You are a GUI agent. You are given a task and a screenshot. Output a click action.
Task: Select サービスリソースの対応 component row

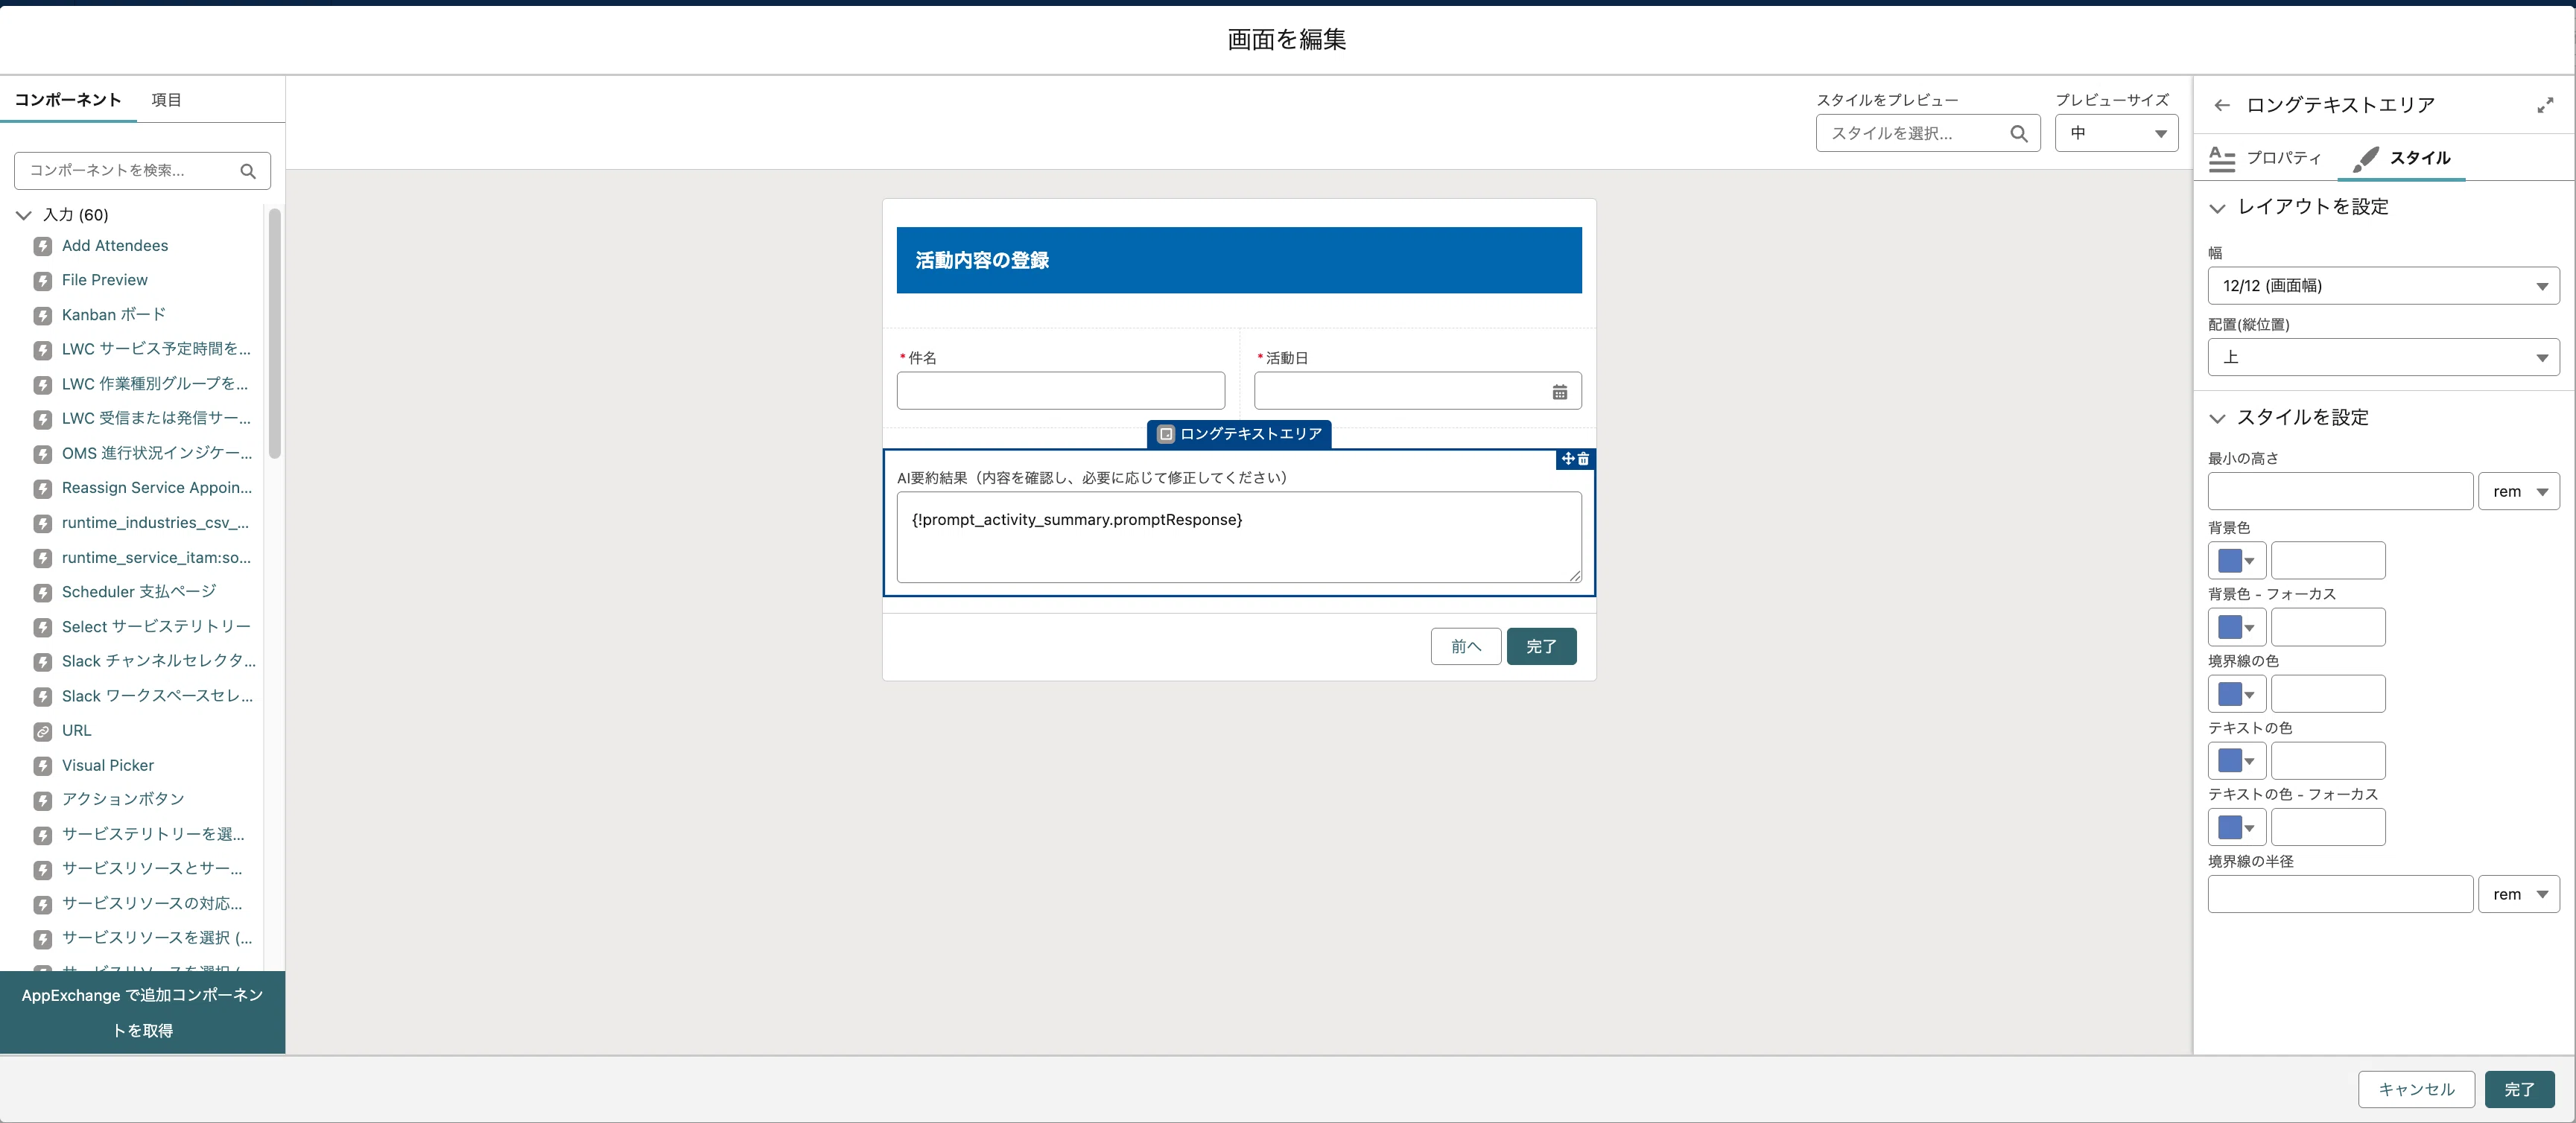coord(143,904)
